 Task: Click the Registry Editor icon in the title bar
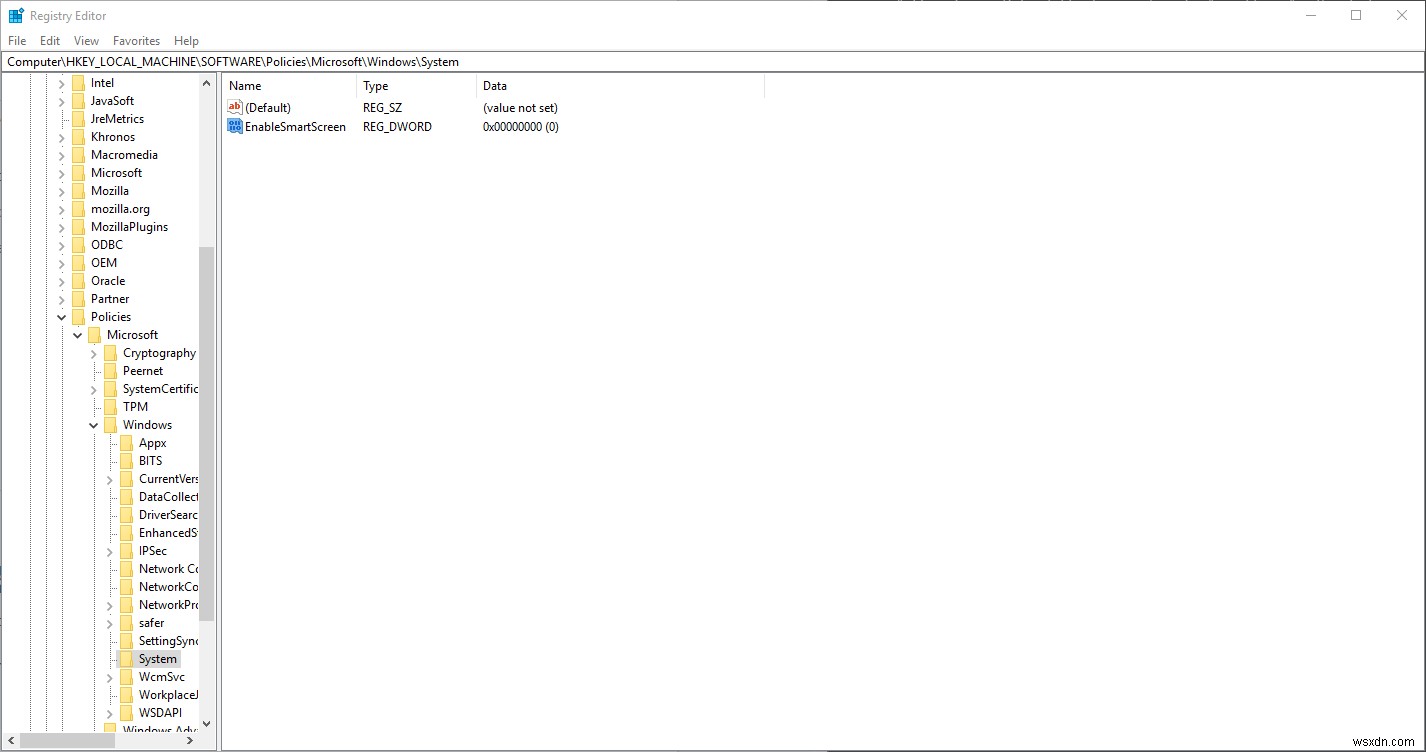pyautogui.click(x=14, y=15)
